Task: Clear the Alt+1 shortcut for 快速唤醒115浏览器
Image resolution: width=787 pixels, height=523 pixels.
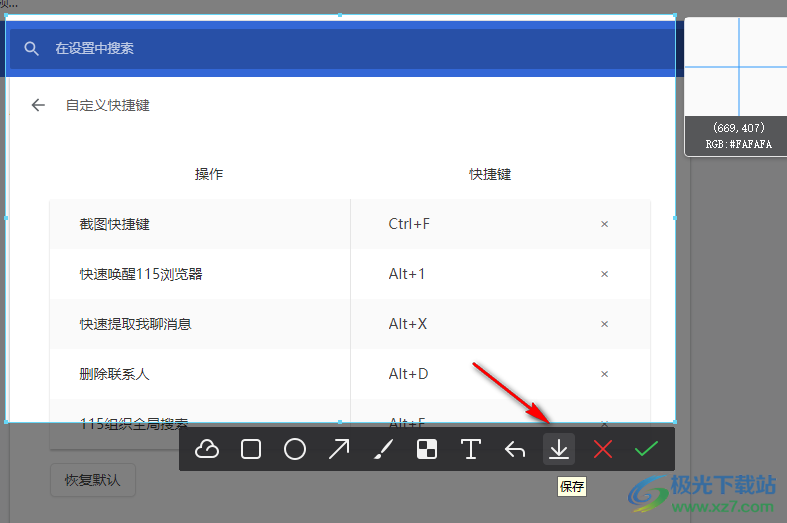Action: (x=604, y=274)
